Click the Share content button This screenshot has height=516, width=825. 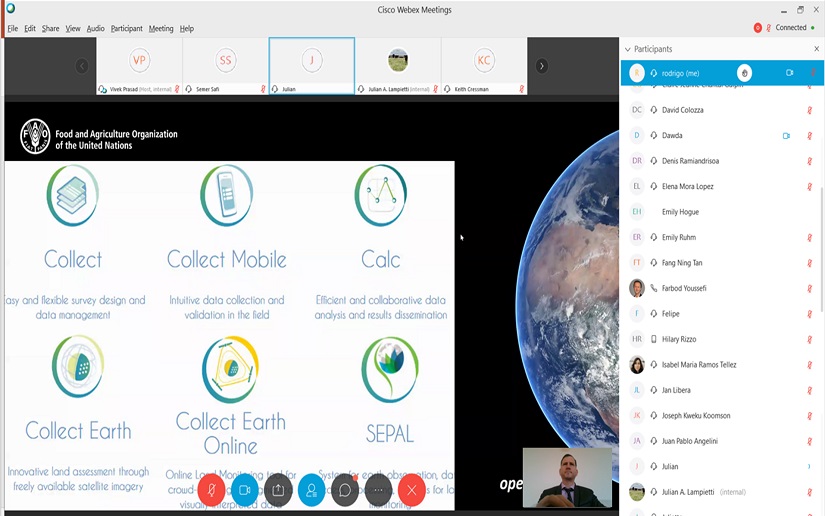coord(278,490)
